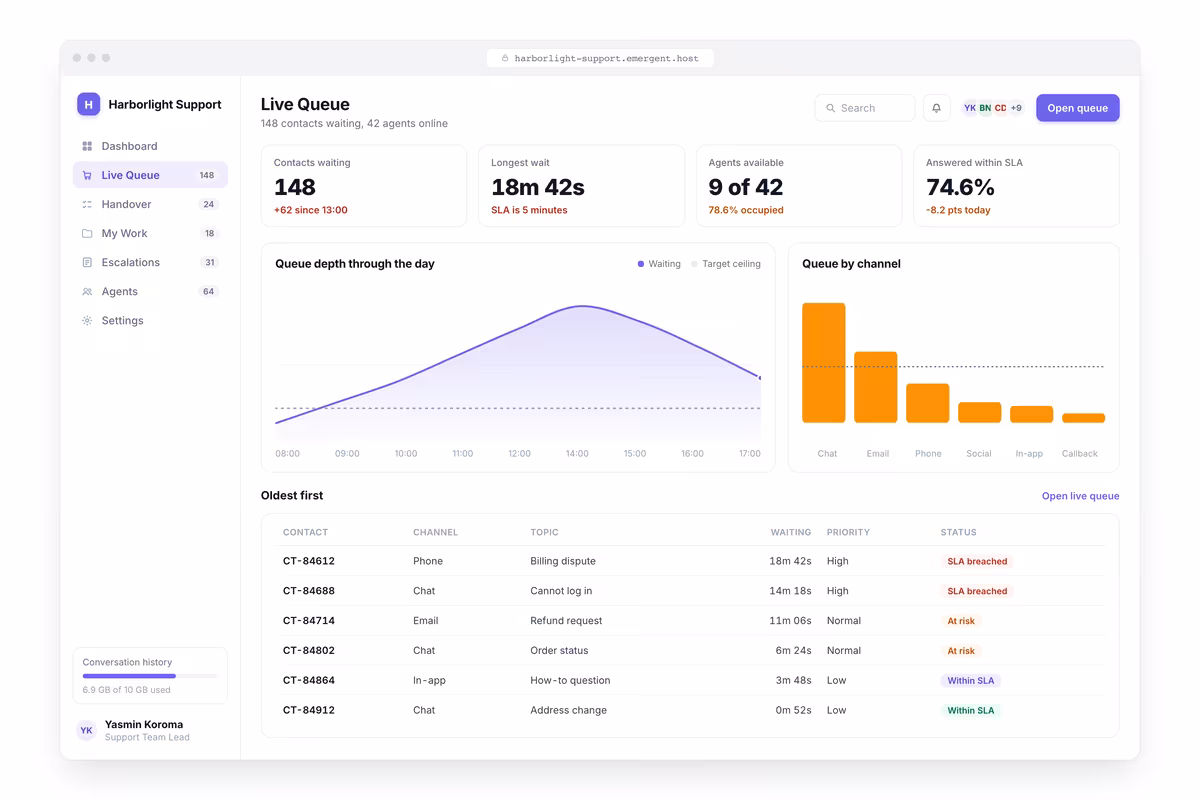Screen dimensions: 1200x800
Task: Follow the Open live queue link
Action: point(1080,496)
